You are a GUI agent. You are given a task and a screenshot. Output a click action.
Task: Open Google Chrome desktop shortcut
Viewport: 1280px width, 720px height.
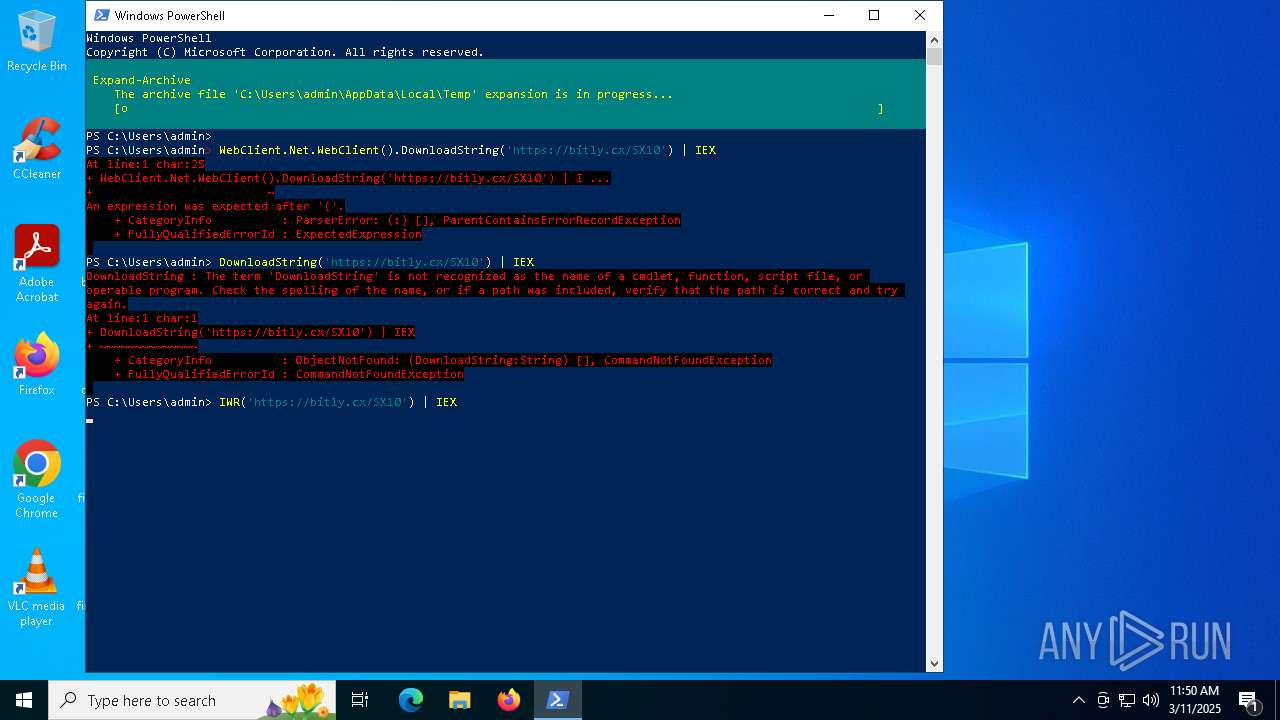click(37, 479)
